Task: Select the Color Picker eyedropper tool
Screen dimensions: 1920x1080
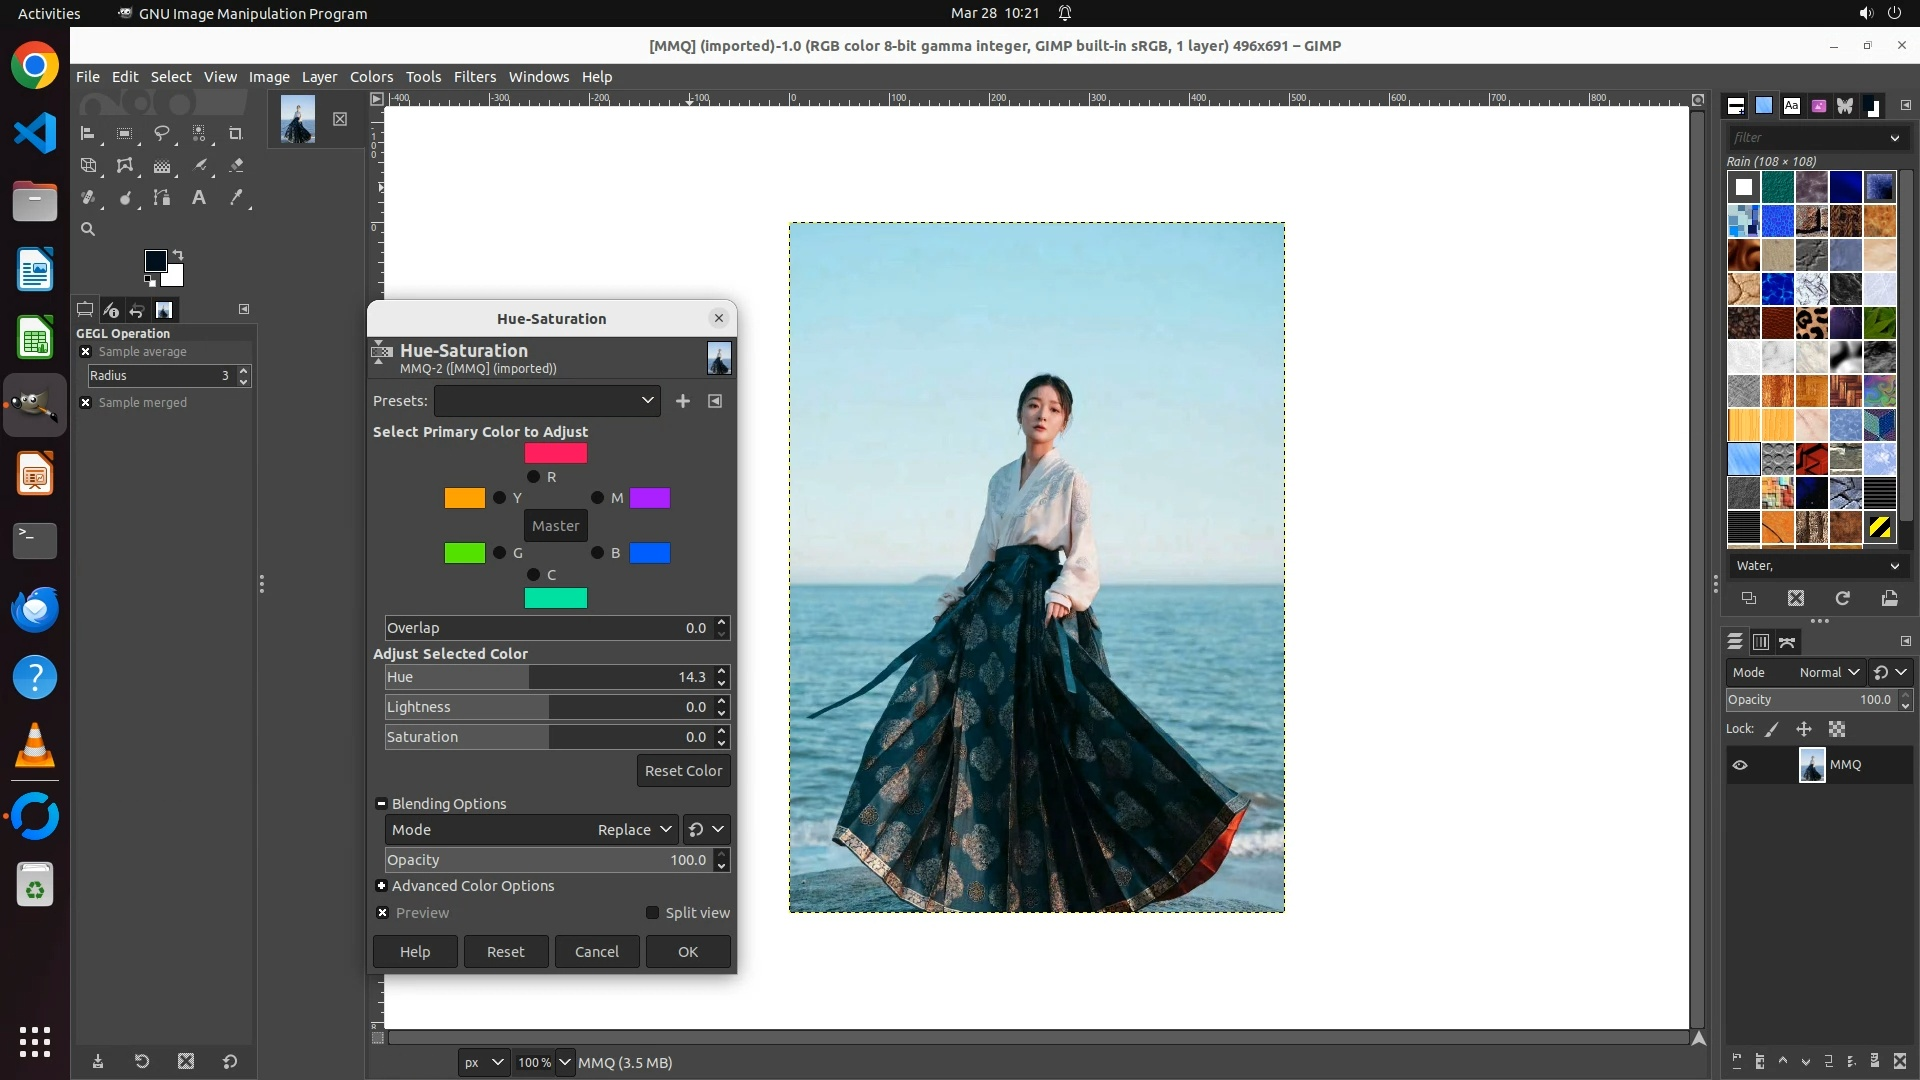Action: pyautogui.click(x=236, y=198)
